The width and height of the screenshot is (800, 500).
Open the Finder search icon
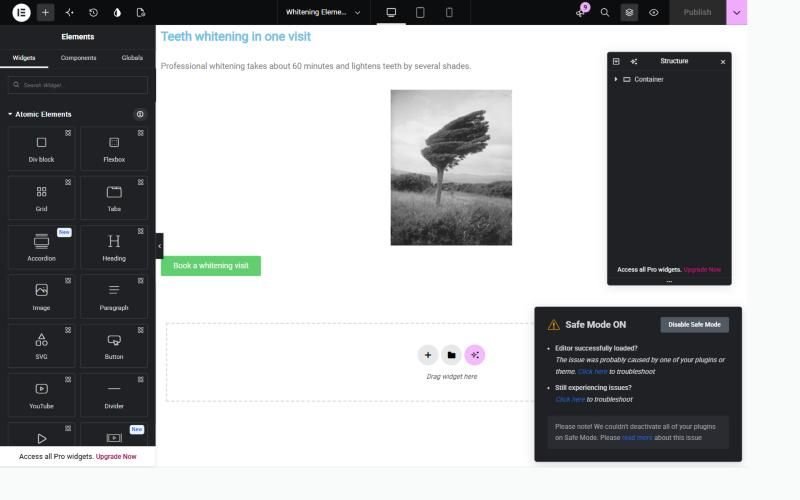tap(605, 12)
